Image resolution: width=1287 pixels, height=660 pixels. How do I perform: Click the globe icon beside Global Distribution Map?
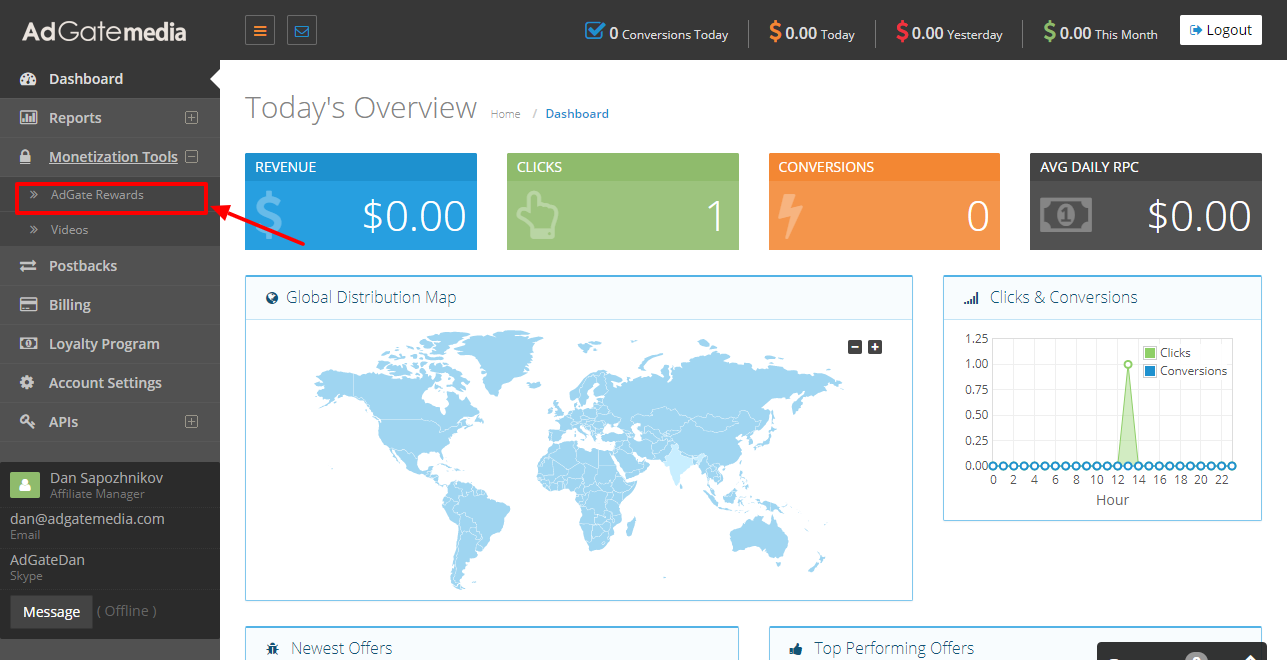[271, 298]
